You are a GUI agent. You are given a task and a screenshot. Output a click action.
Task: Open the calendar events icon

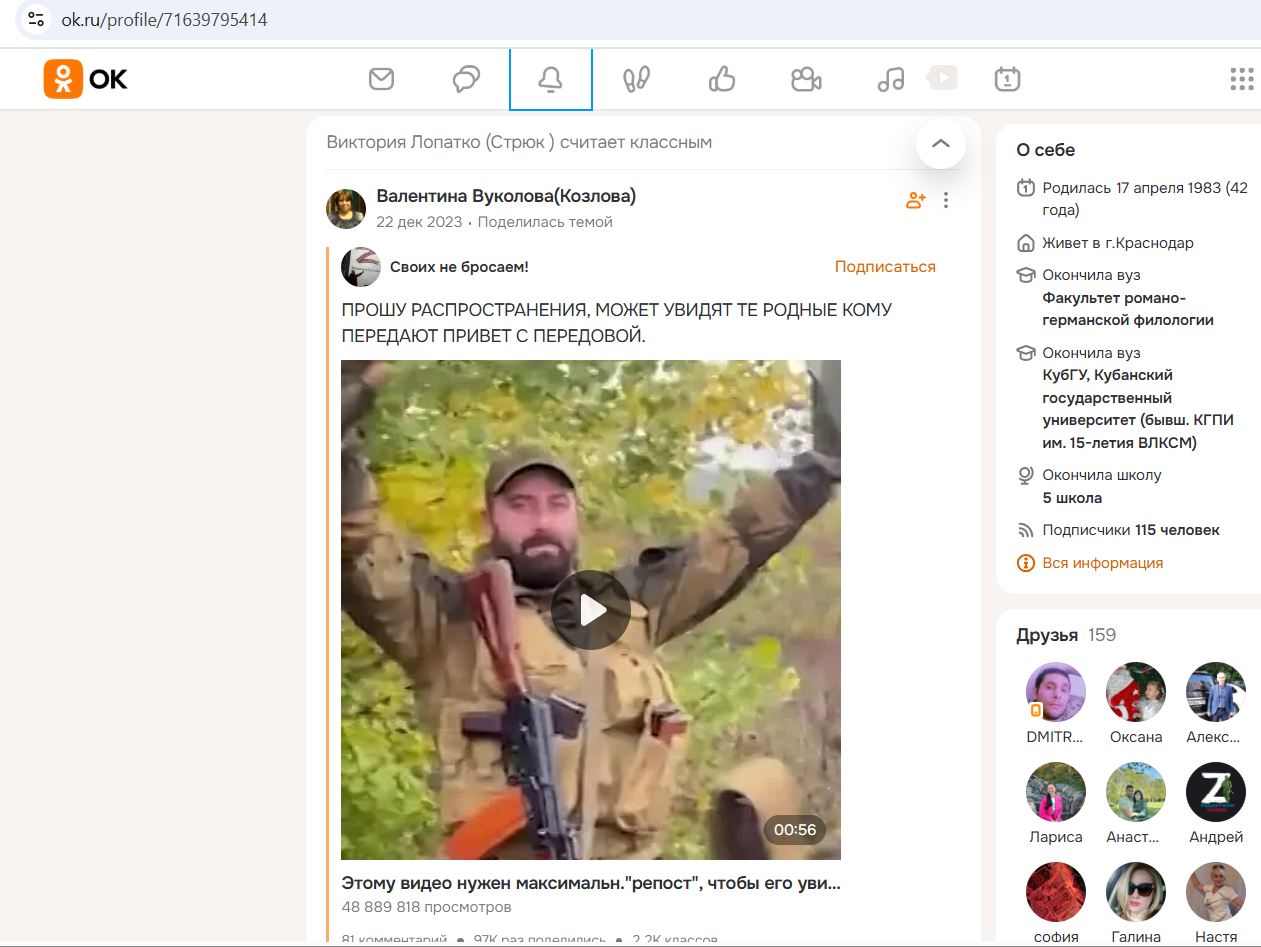tap(1007, 79)
